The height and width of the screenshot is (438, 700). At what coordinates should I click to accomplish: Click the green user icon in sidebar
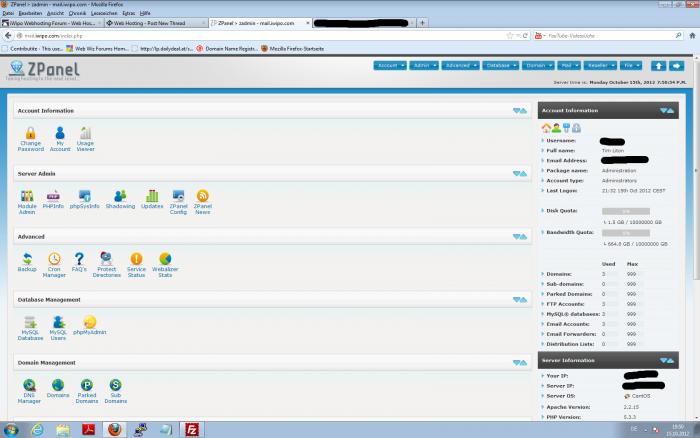tap(556, 128)
